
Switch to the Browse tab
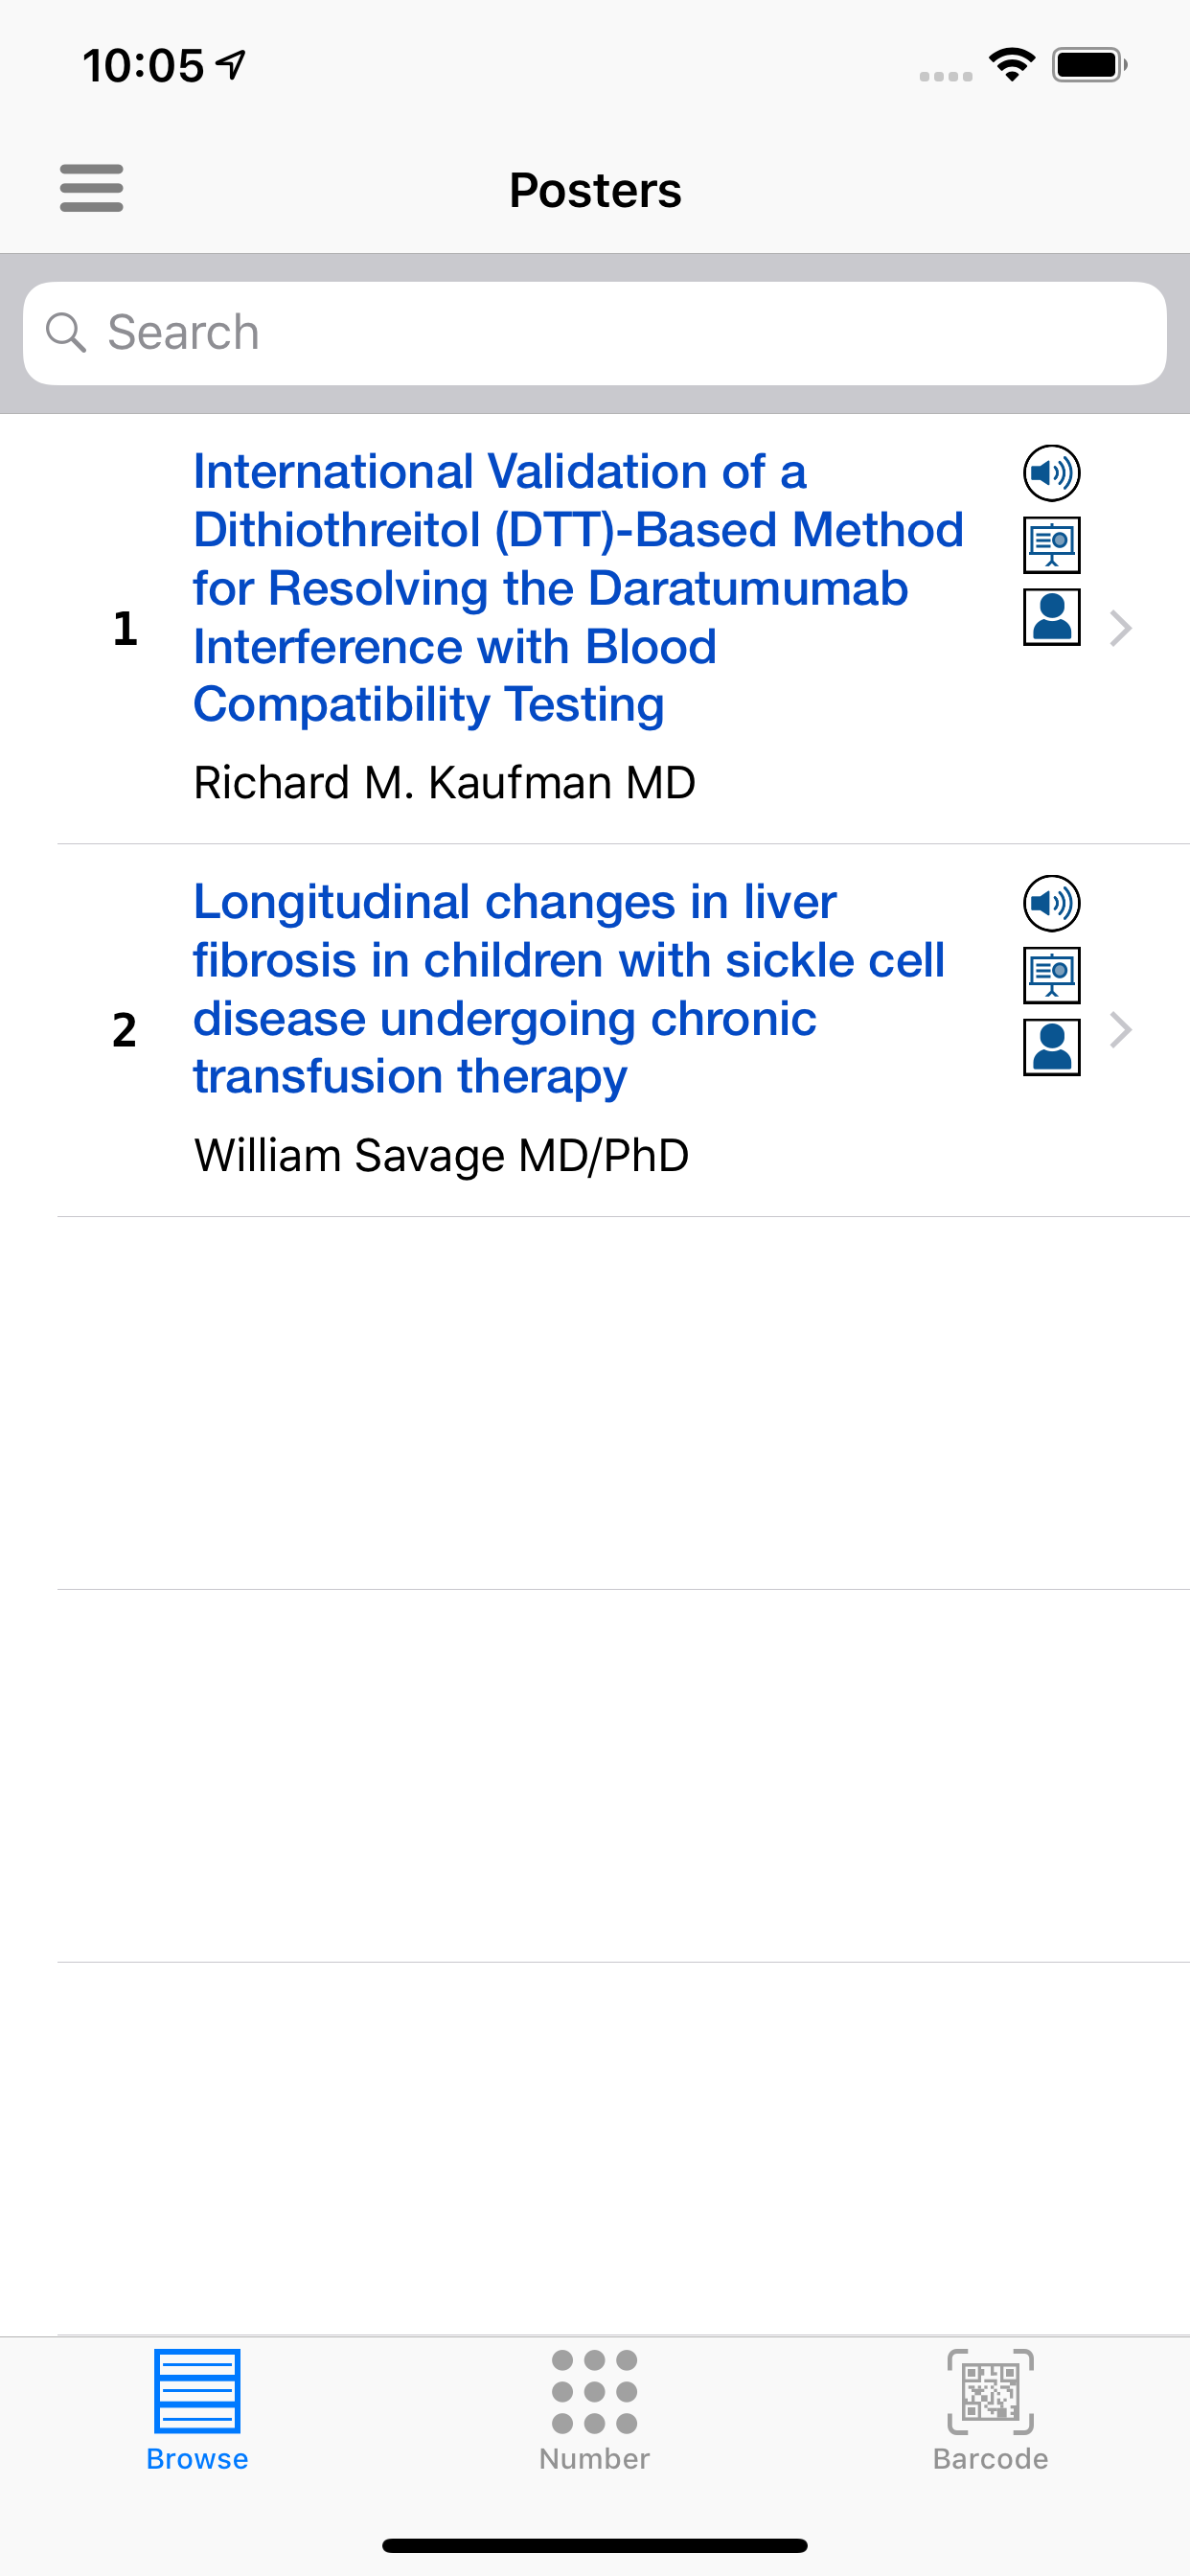197,2410
